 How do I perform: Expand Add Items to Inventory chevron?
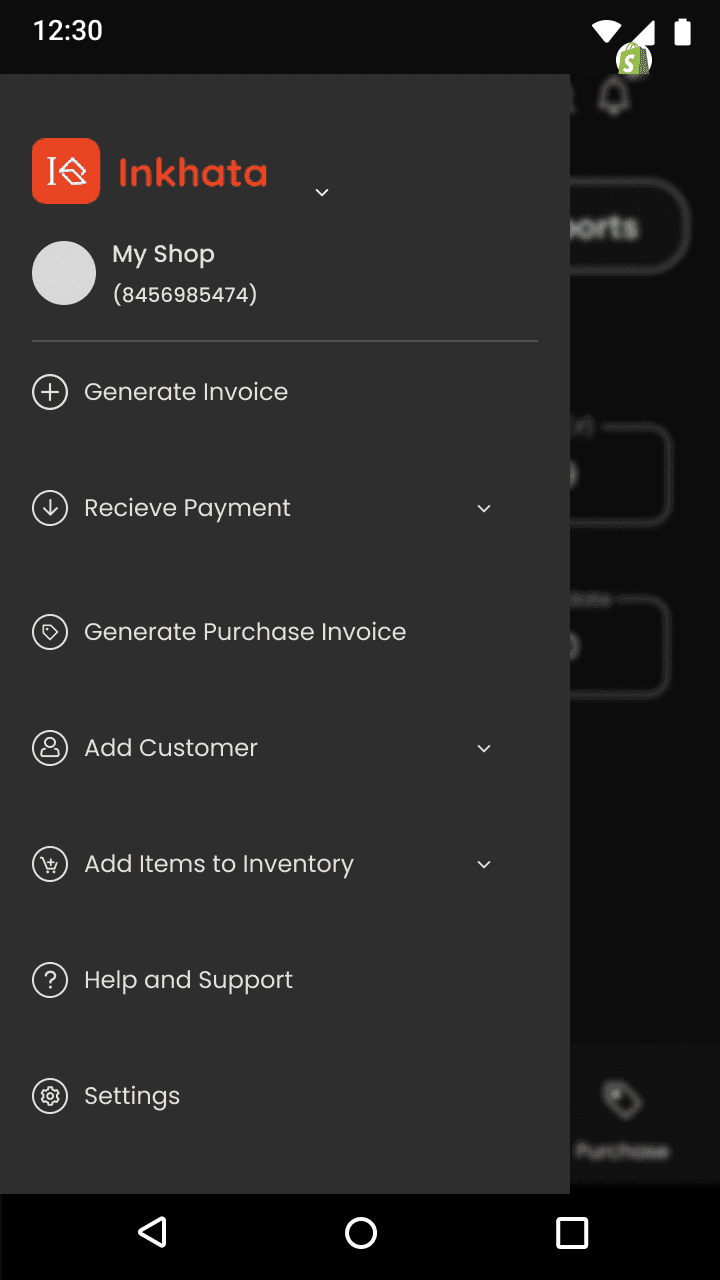tap(484, 865)
